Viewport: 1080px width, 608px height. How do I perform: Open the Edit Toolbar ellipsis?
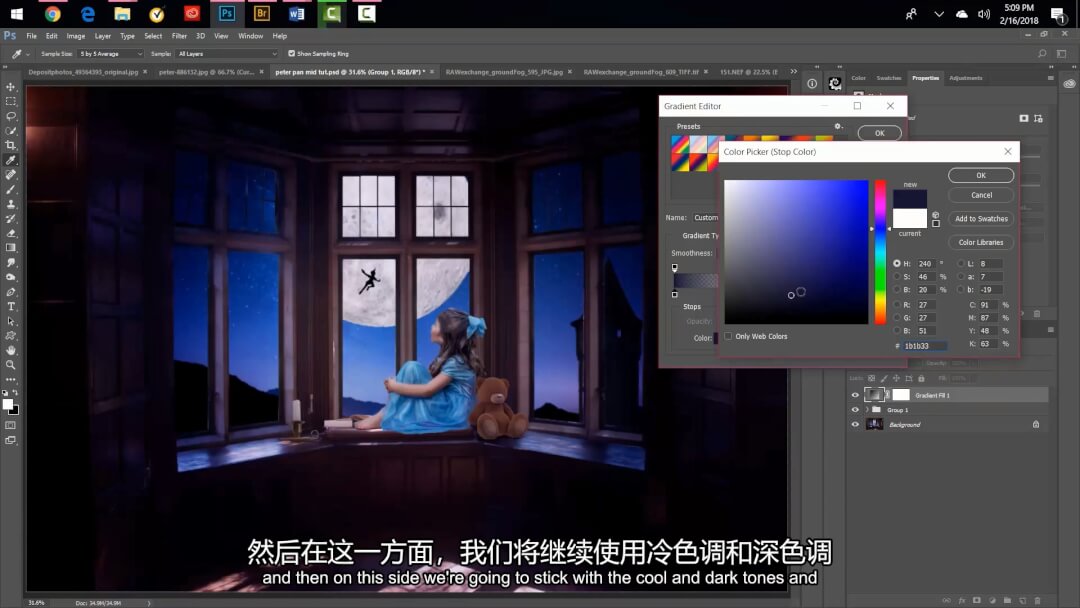[x=10, y=379]
